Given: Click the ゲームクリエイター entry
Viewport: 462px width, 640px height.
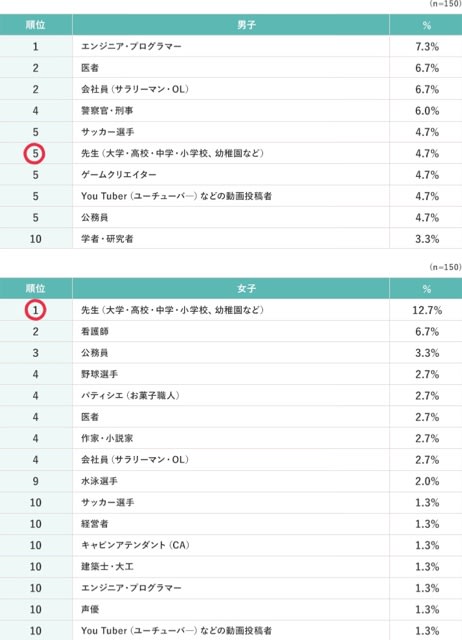Looking at the screenshot, I should (119, 175).
